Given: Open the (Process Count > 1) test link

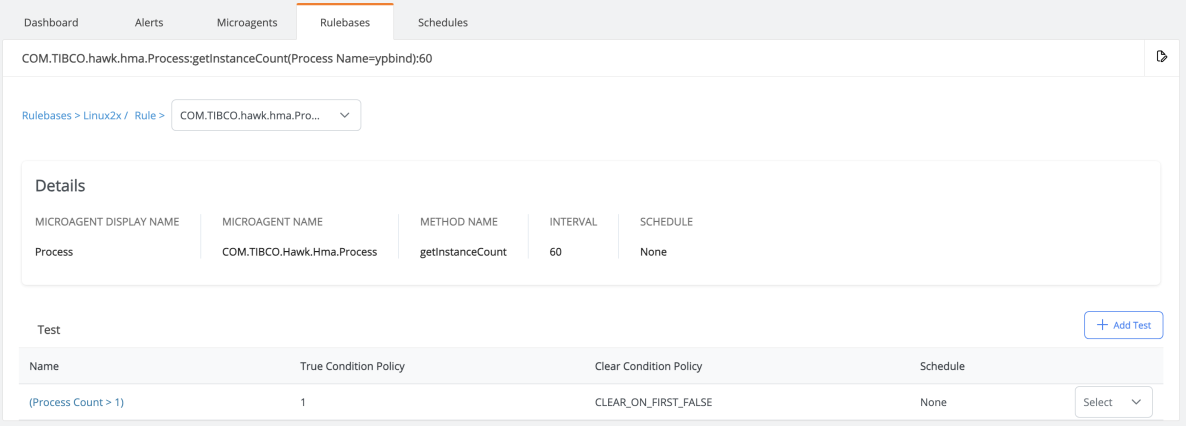Looking at the screenshot, I should tap(76, 402).
